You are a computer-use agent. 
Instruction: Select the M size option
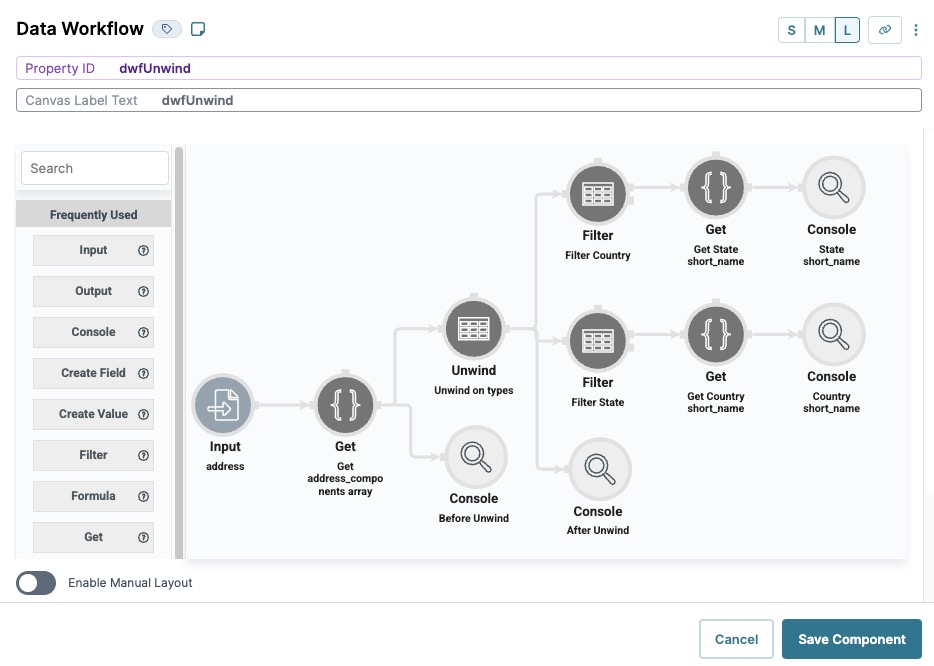tap(819, 30)
